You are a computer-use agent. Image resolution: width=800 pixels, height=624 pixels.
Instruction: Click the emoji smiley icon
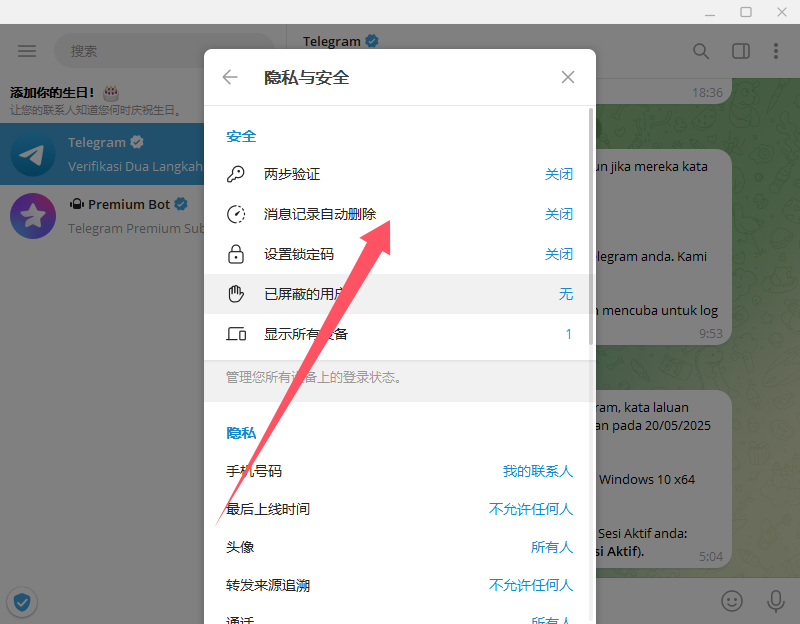pyautogui.click(x=733, y=600)
